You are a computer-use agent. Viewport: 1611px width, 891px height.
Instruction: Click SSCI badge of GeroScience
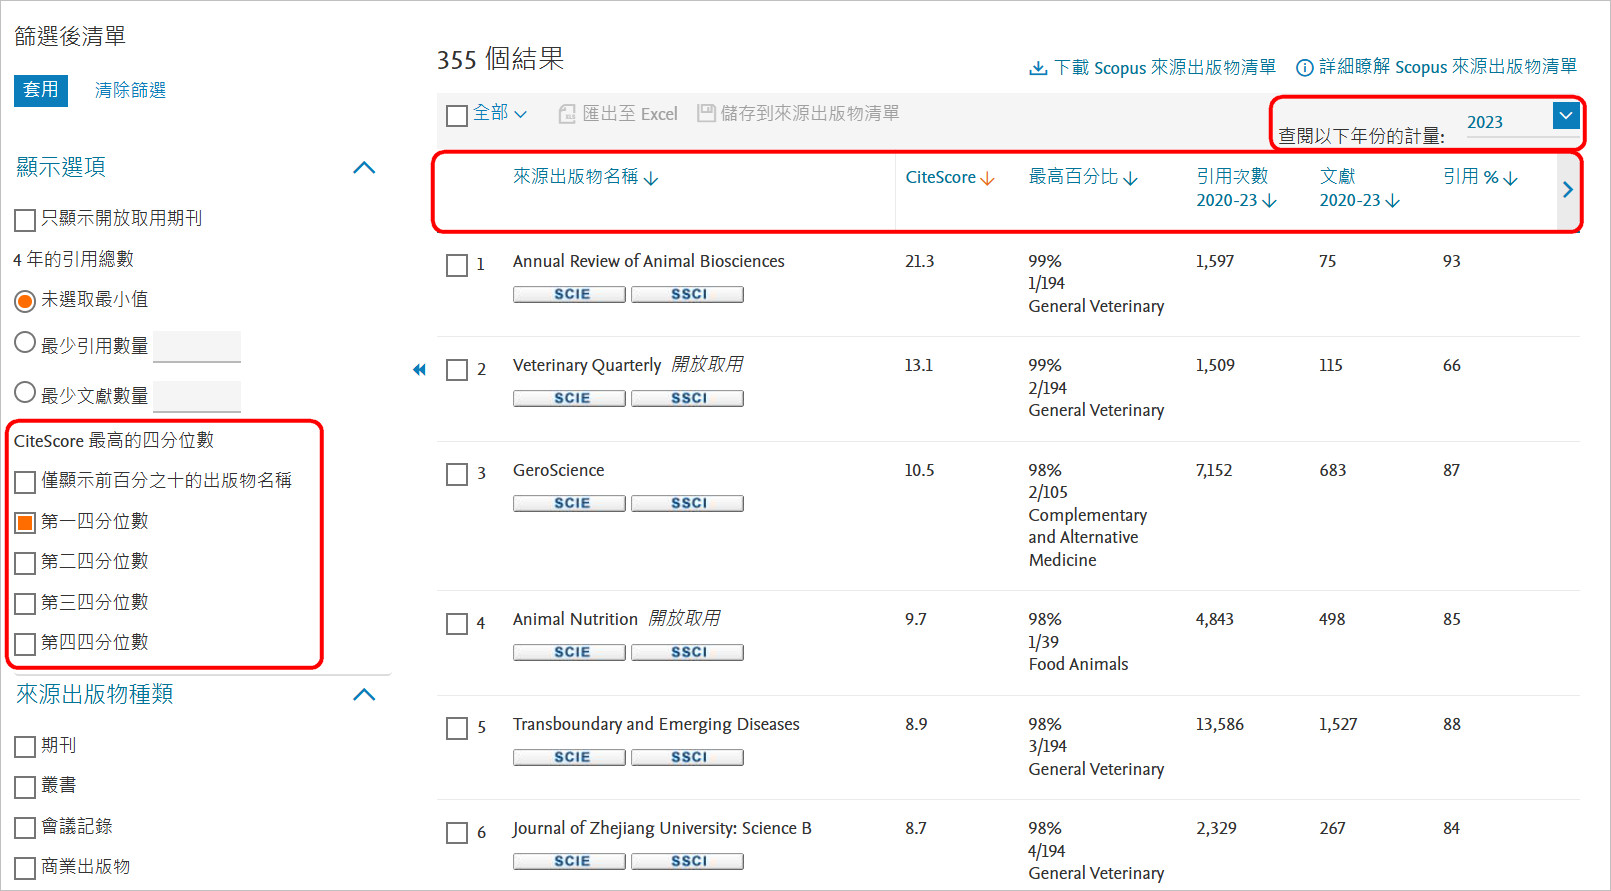click(687, 503)
